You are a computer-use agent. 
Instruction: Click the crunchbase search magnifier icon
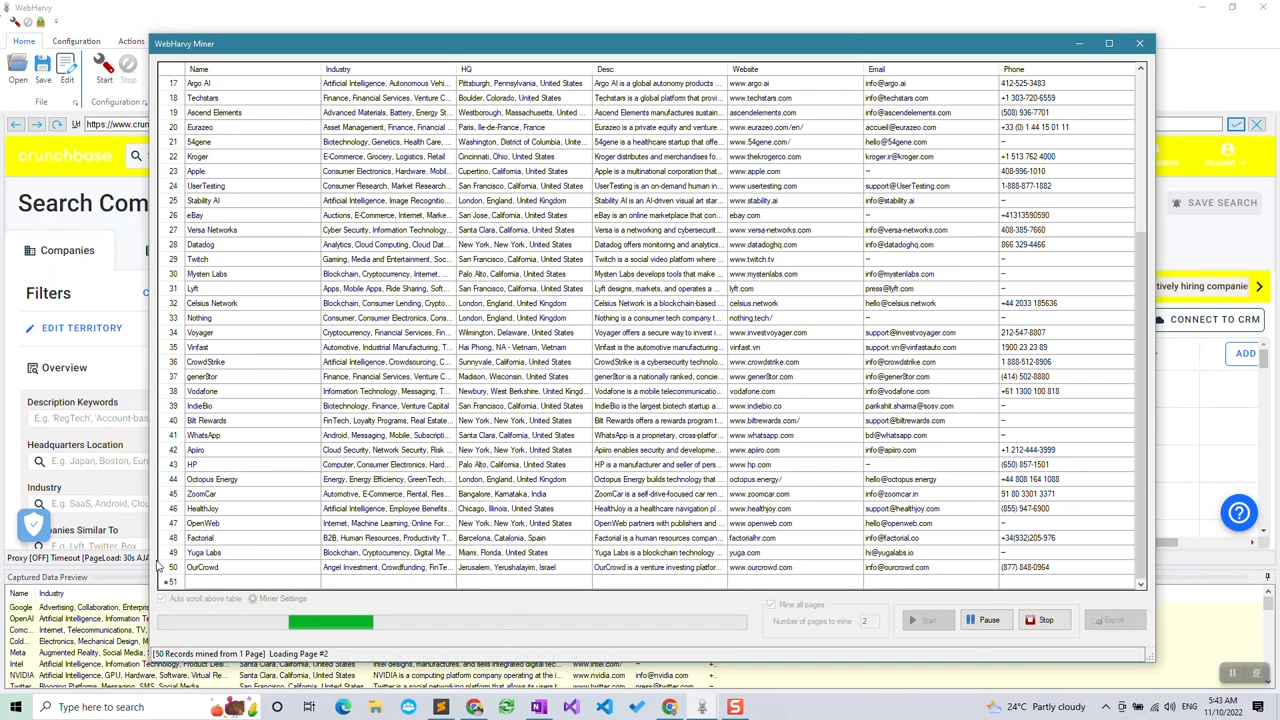pos(136,156)
